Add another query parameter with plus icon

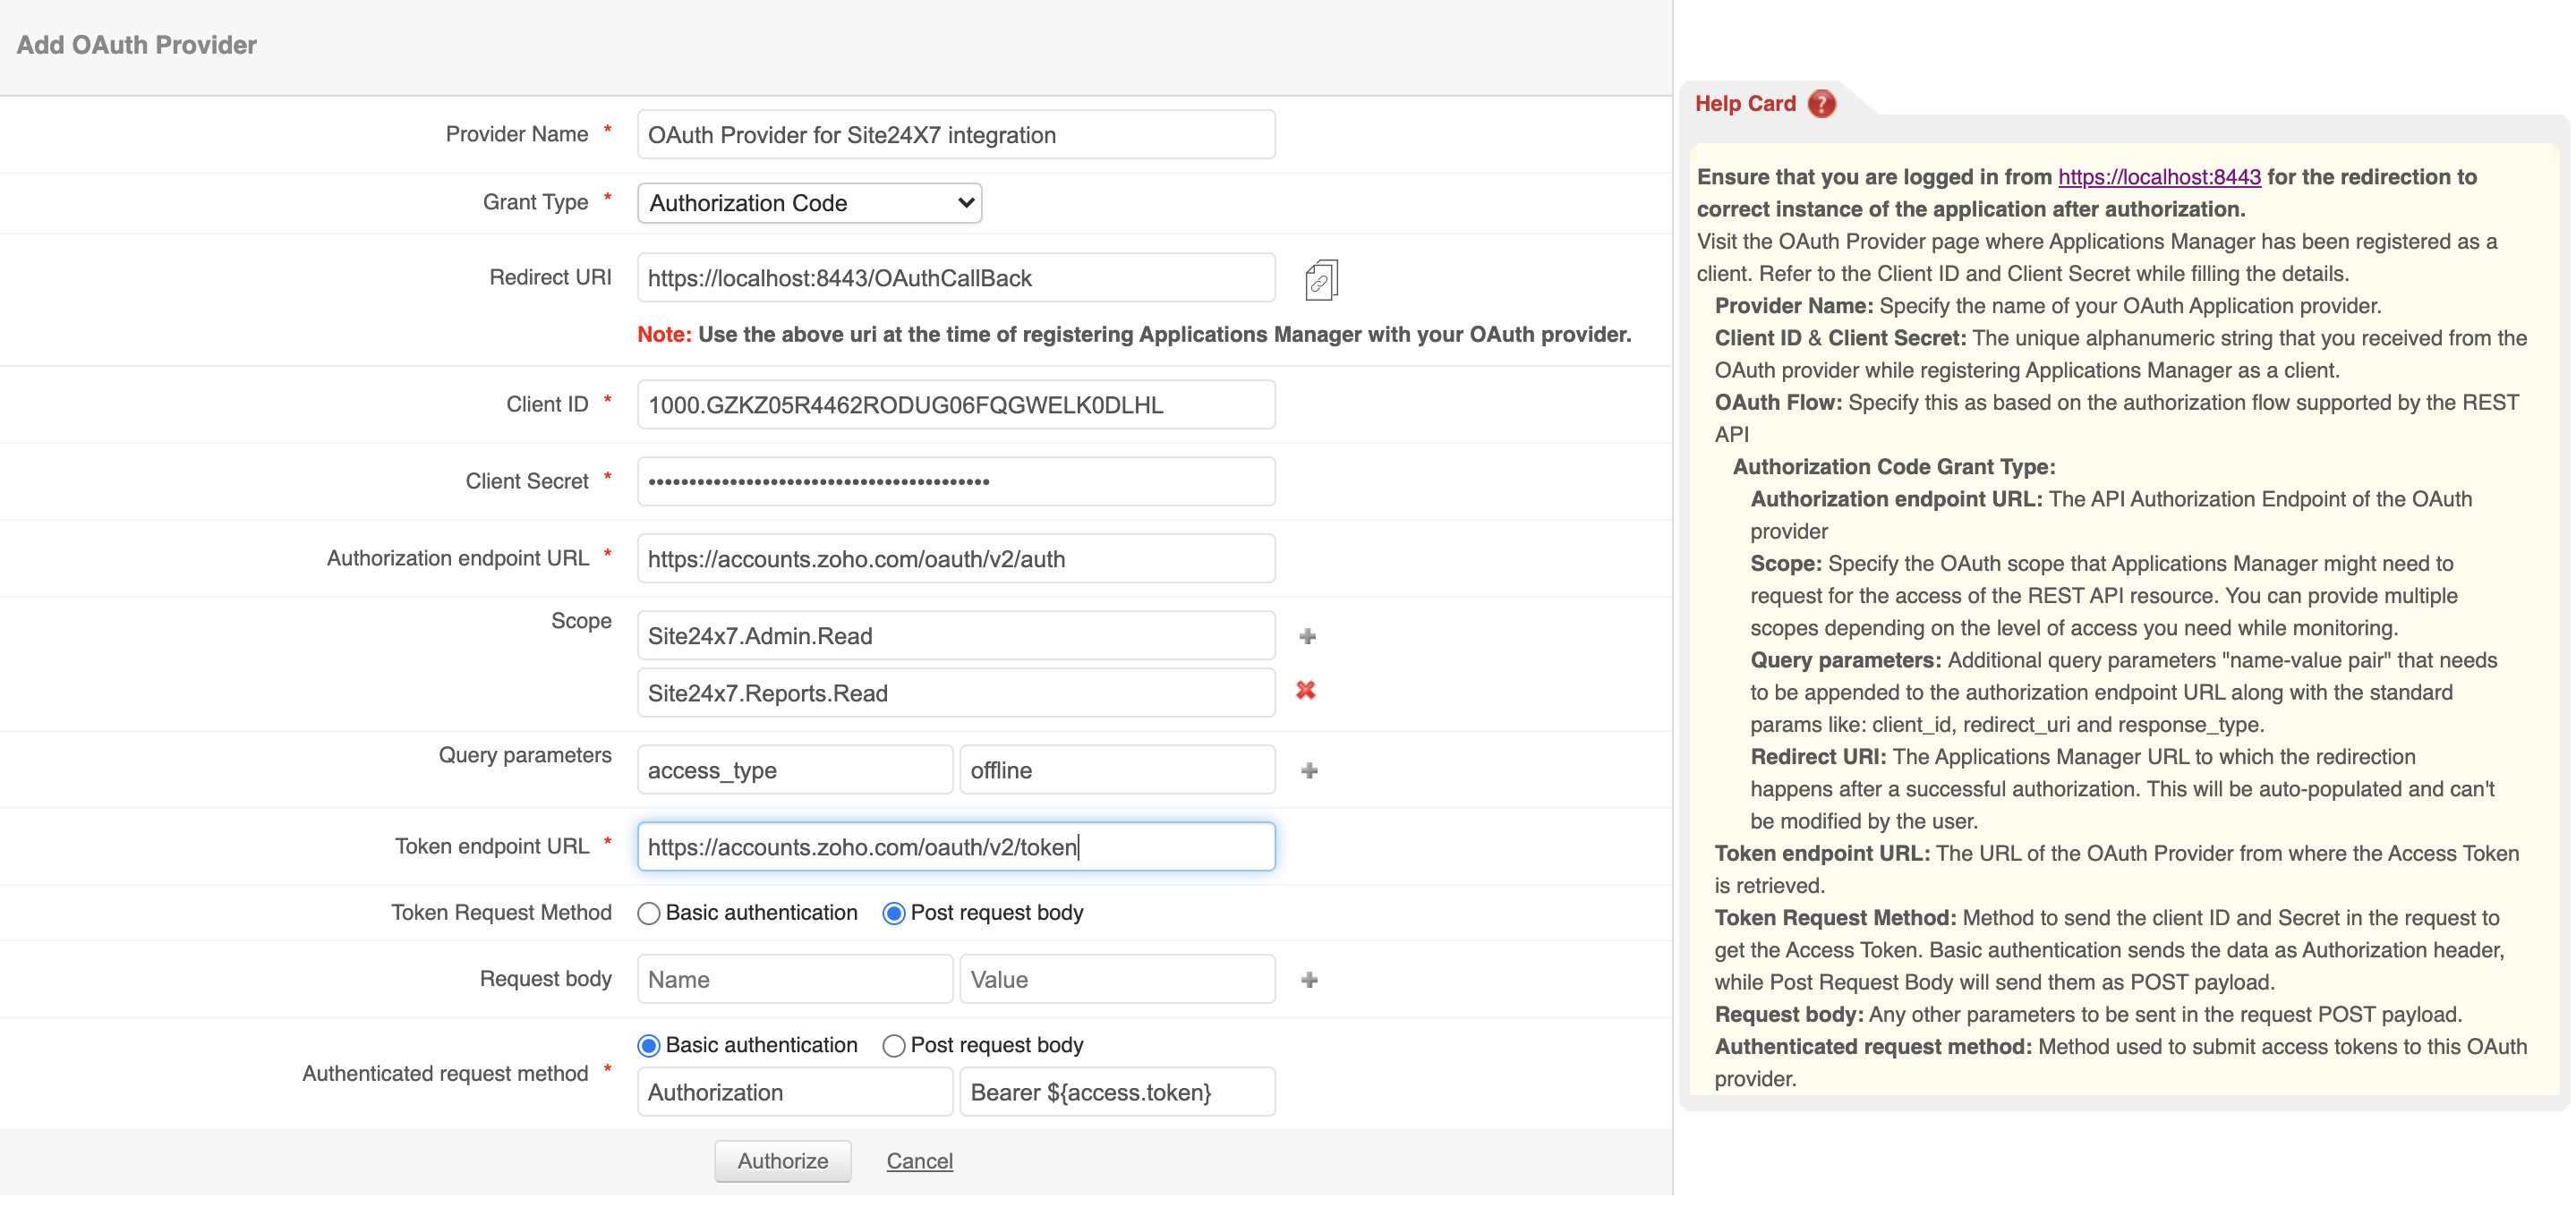point(1309,770)
